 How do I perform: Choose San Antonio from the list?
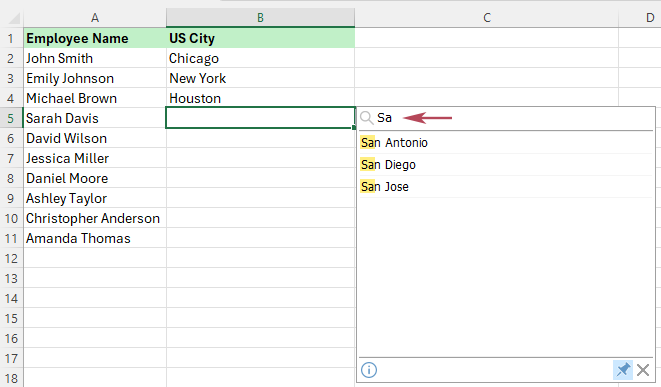(x=506, y=142)
